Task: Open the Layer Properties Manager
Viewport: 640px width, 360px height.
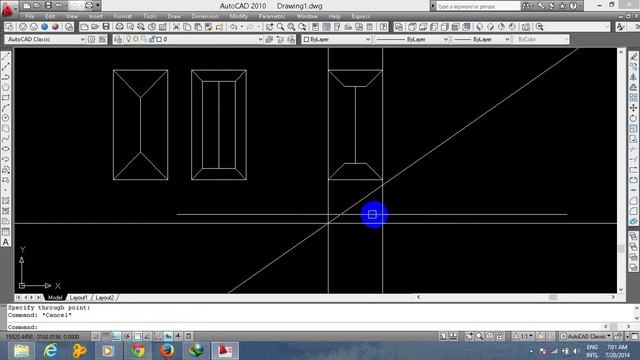Action: pos(118,40)
